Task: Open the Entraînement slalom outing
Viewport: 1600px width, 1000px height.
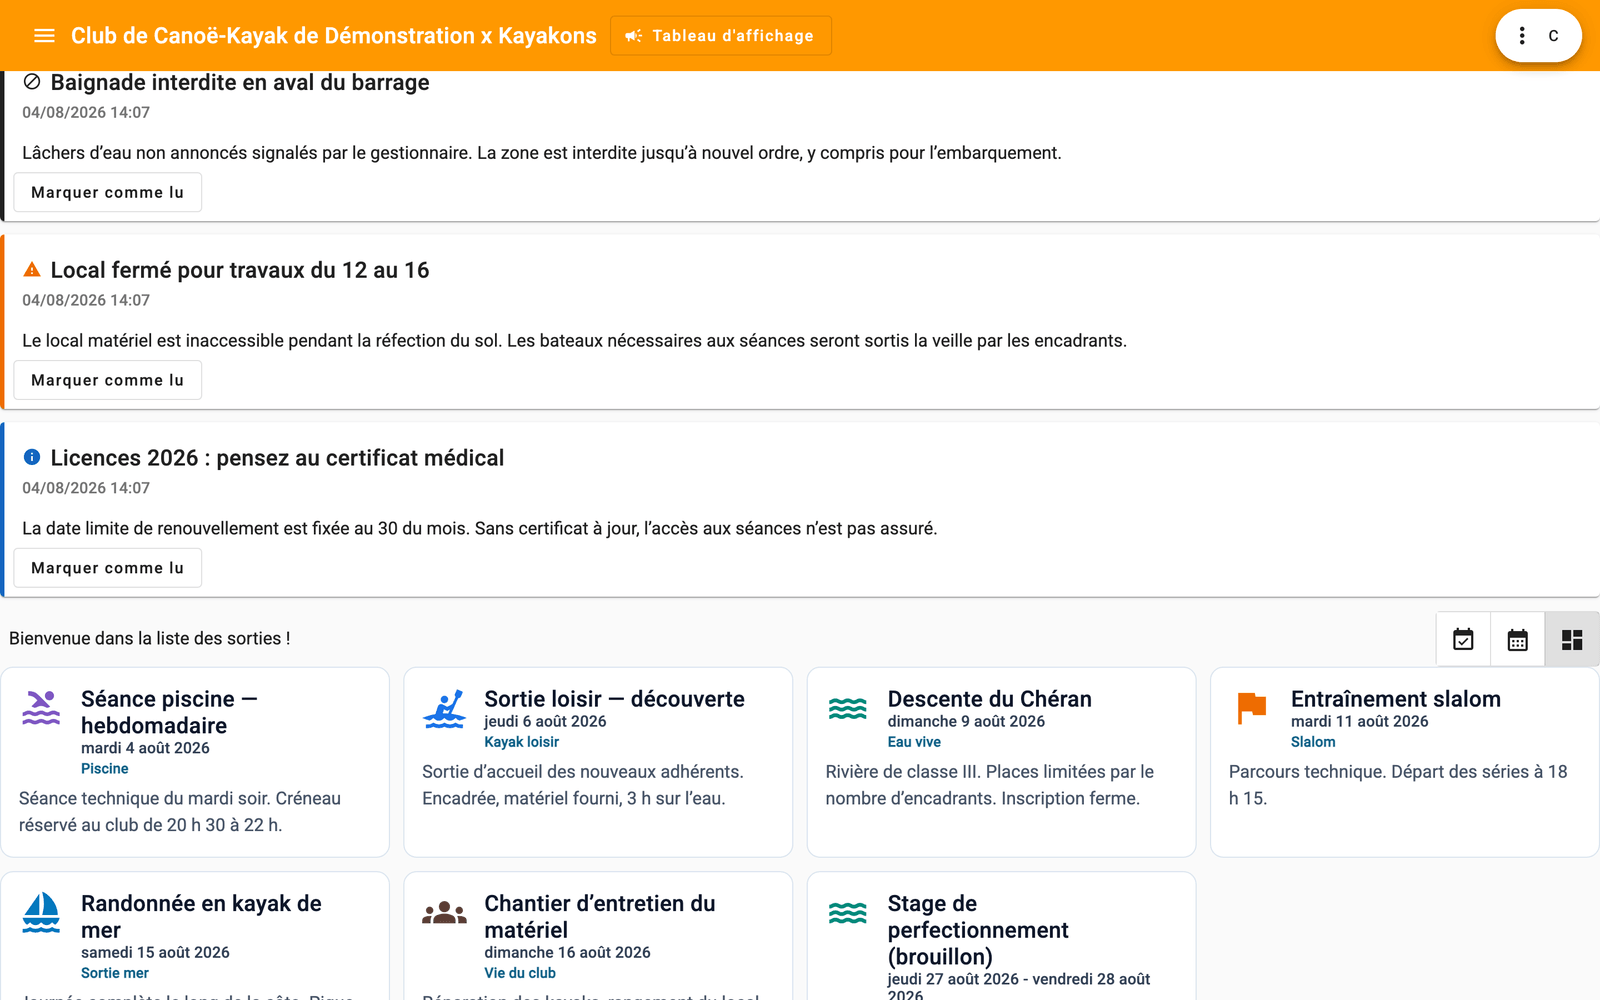Action: tap(1405, 762)
